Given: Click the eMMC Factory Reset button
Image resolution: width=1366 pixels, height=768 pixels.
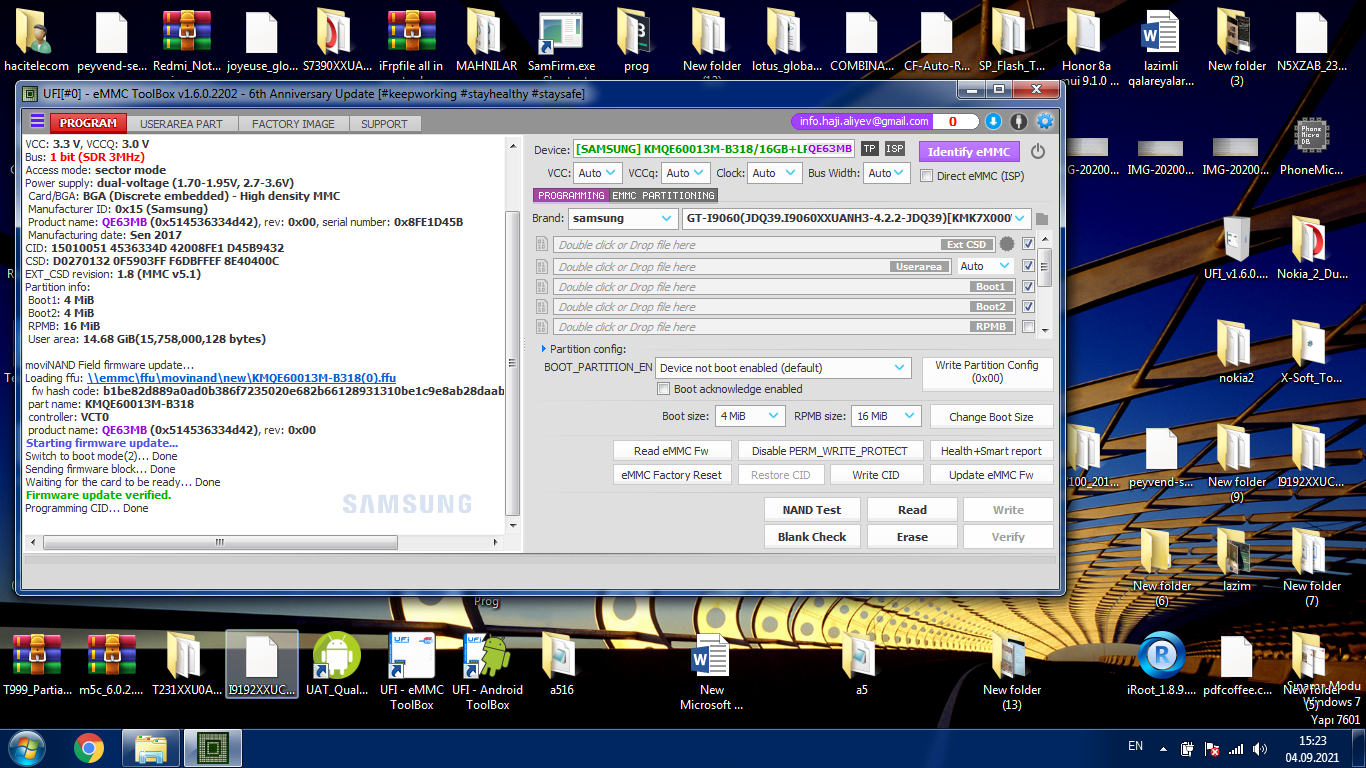Looking at the screenshot, I should (x=672, y=475).
